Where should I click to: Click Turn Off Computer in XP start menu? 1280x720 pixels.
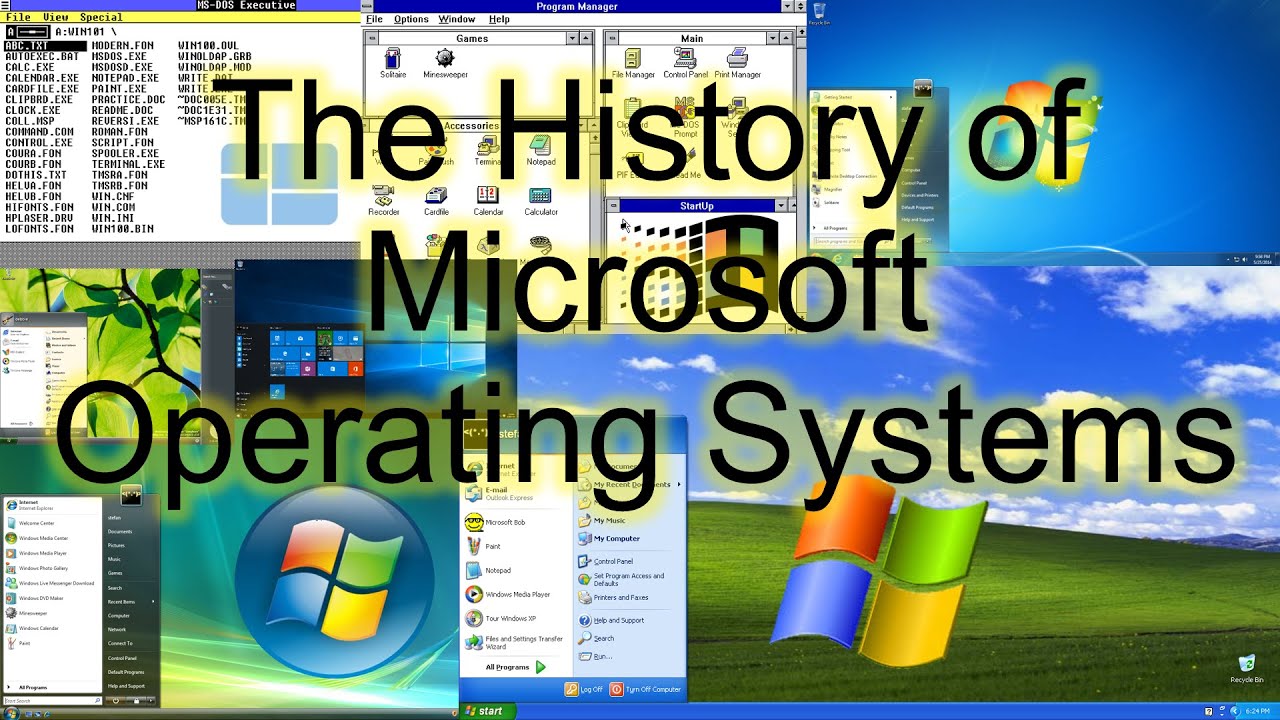[646, 689]
